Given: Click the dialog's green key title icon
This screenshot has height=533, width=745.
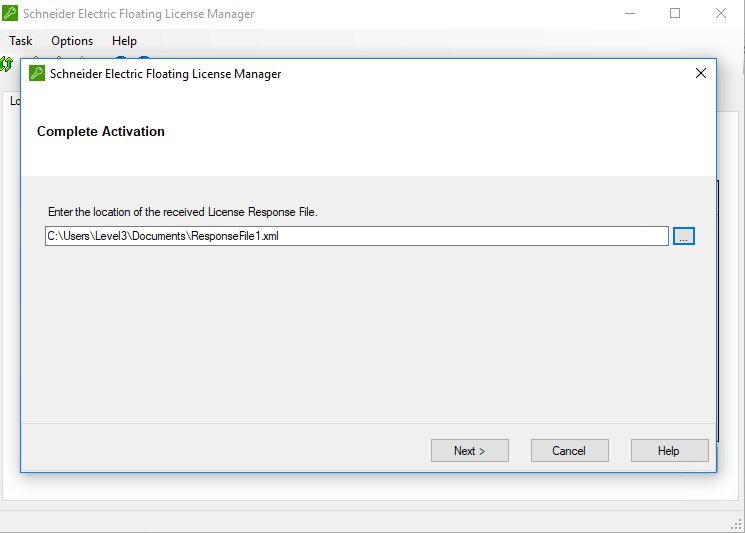Looking at the screenshot, I should (37, 73).
